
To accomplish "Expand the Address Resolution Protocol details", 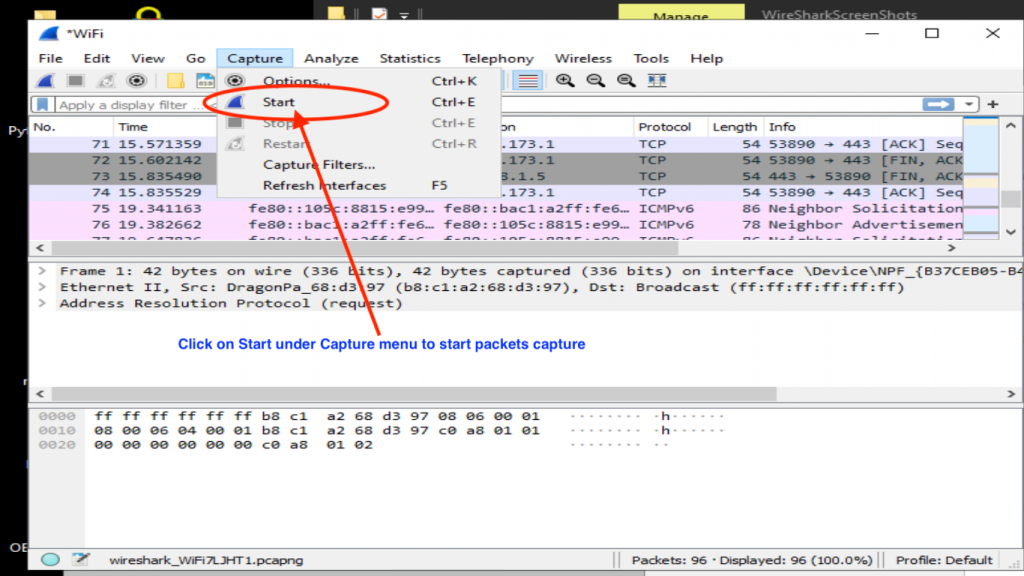I will [40, 303].
